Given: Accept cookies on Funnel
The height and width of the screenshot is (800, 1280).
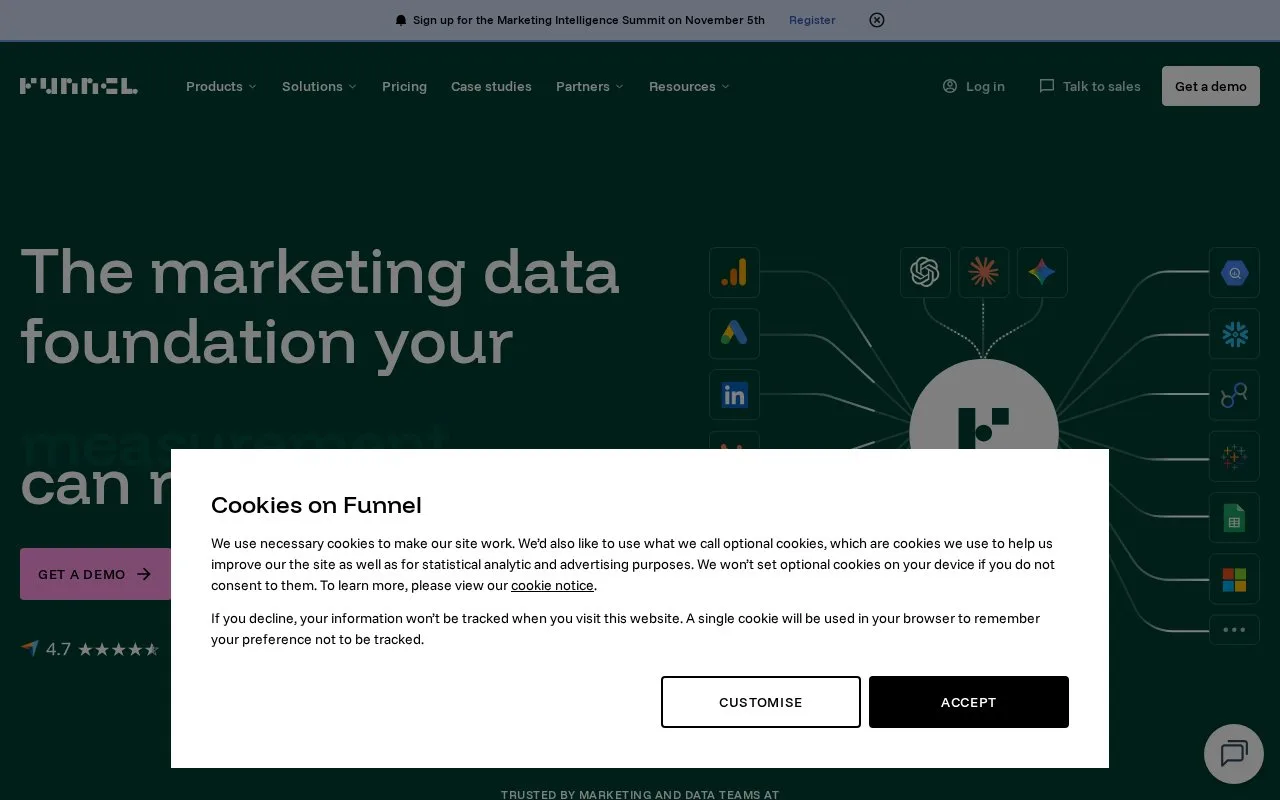Looking at the screenshot, I should tap(969, 702).
